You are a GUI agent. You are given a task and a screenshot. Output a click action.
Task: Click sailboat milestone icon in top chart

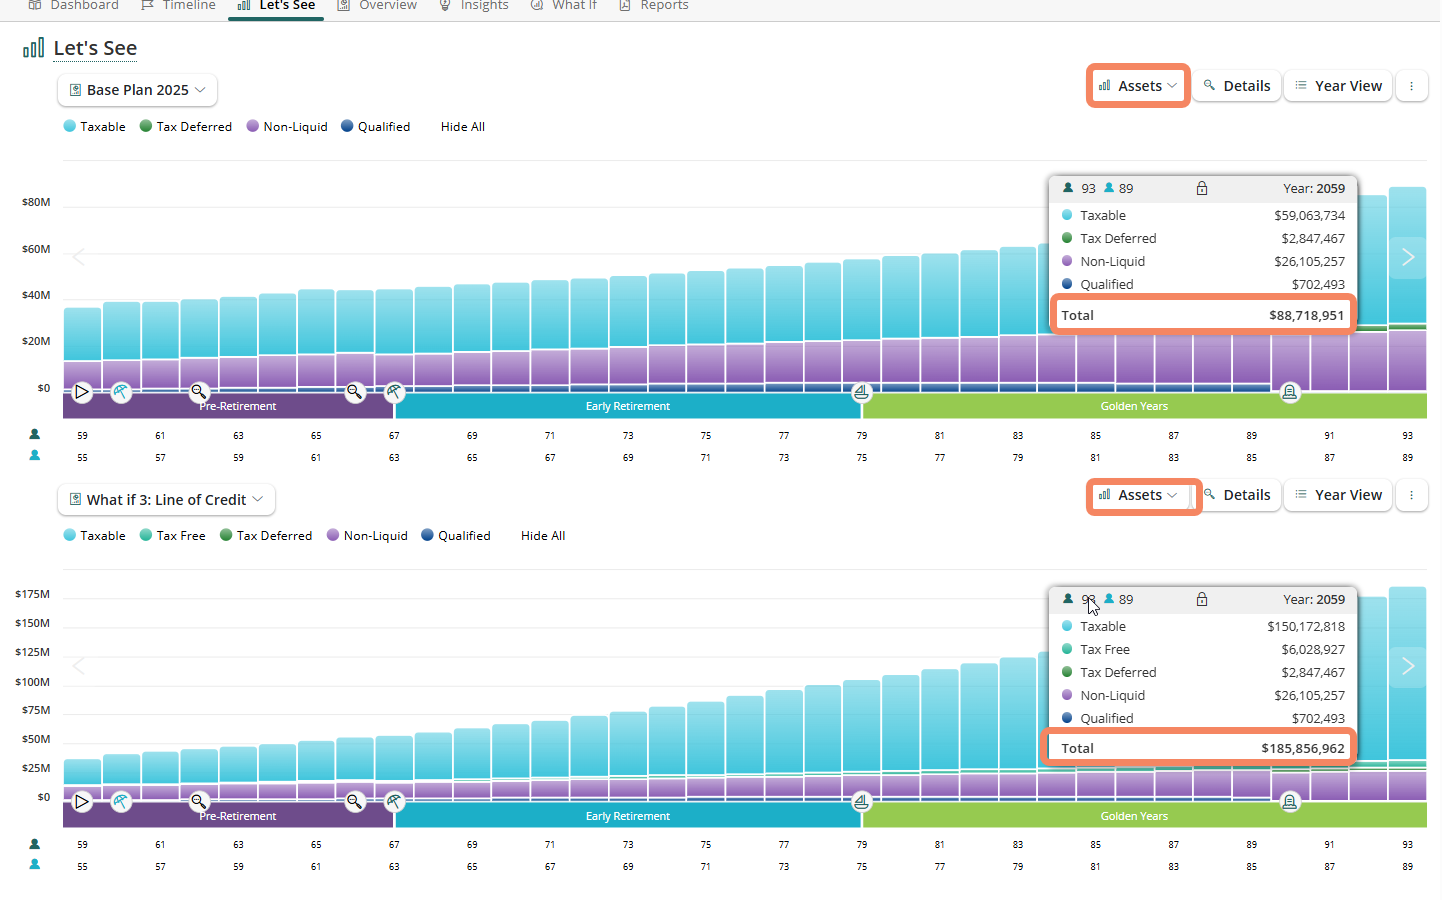861,392
